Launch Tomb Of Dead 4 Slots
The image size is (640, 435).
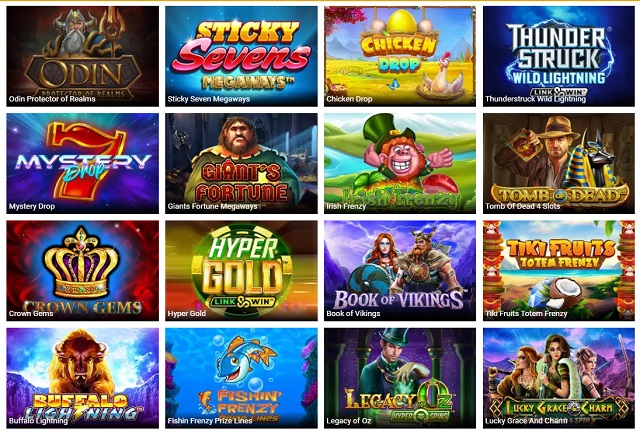559,163
